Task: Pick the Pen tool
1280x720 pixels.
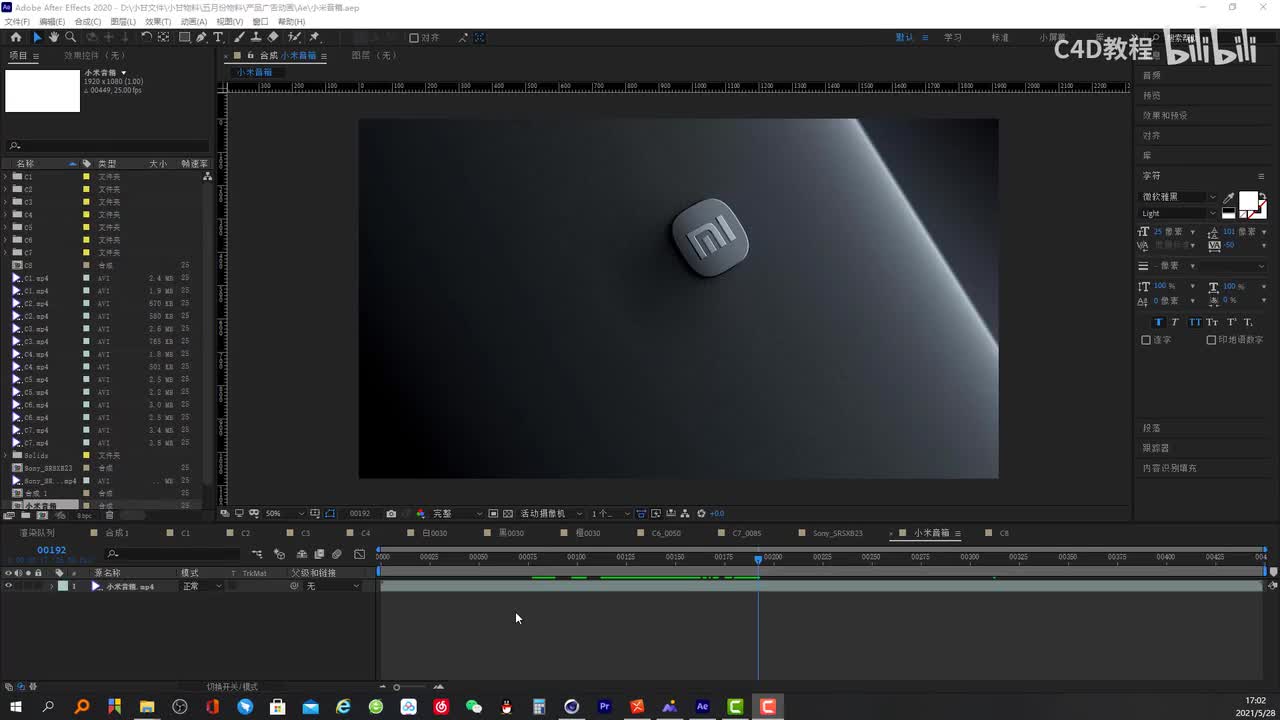Action: click(201, 37)
